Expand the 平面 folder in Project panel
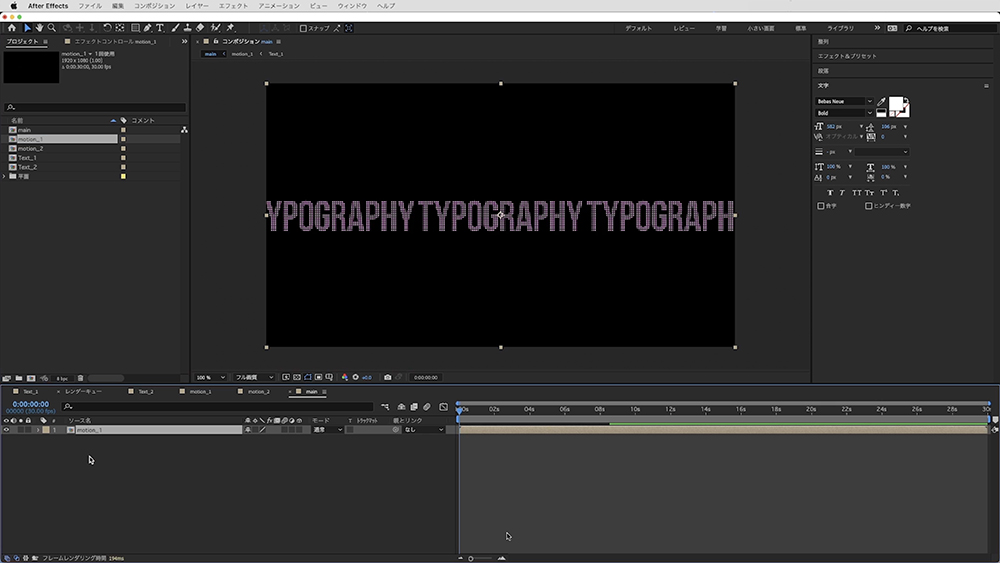 pyautogui.click(x=5, y=176)
